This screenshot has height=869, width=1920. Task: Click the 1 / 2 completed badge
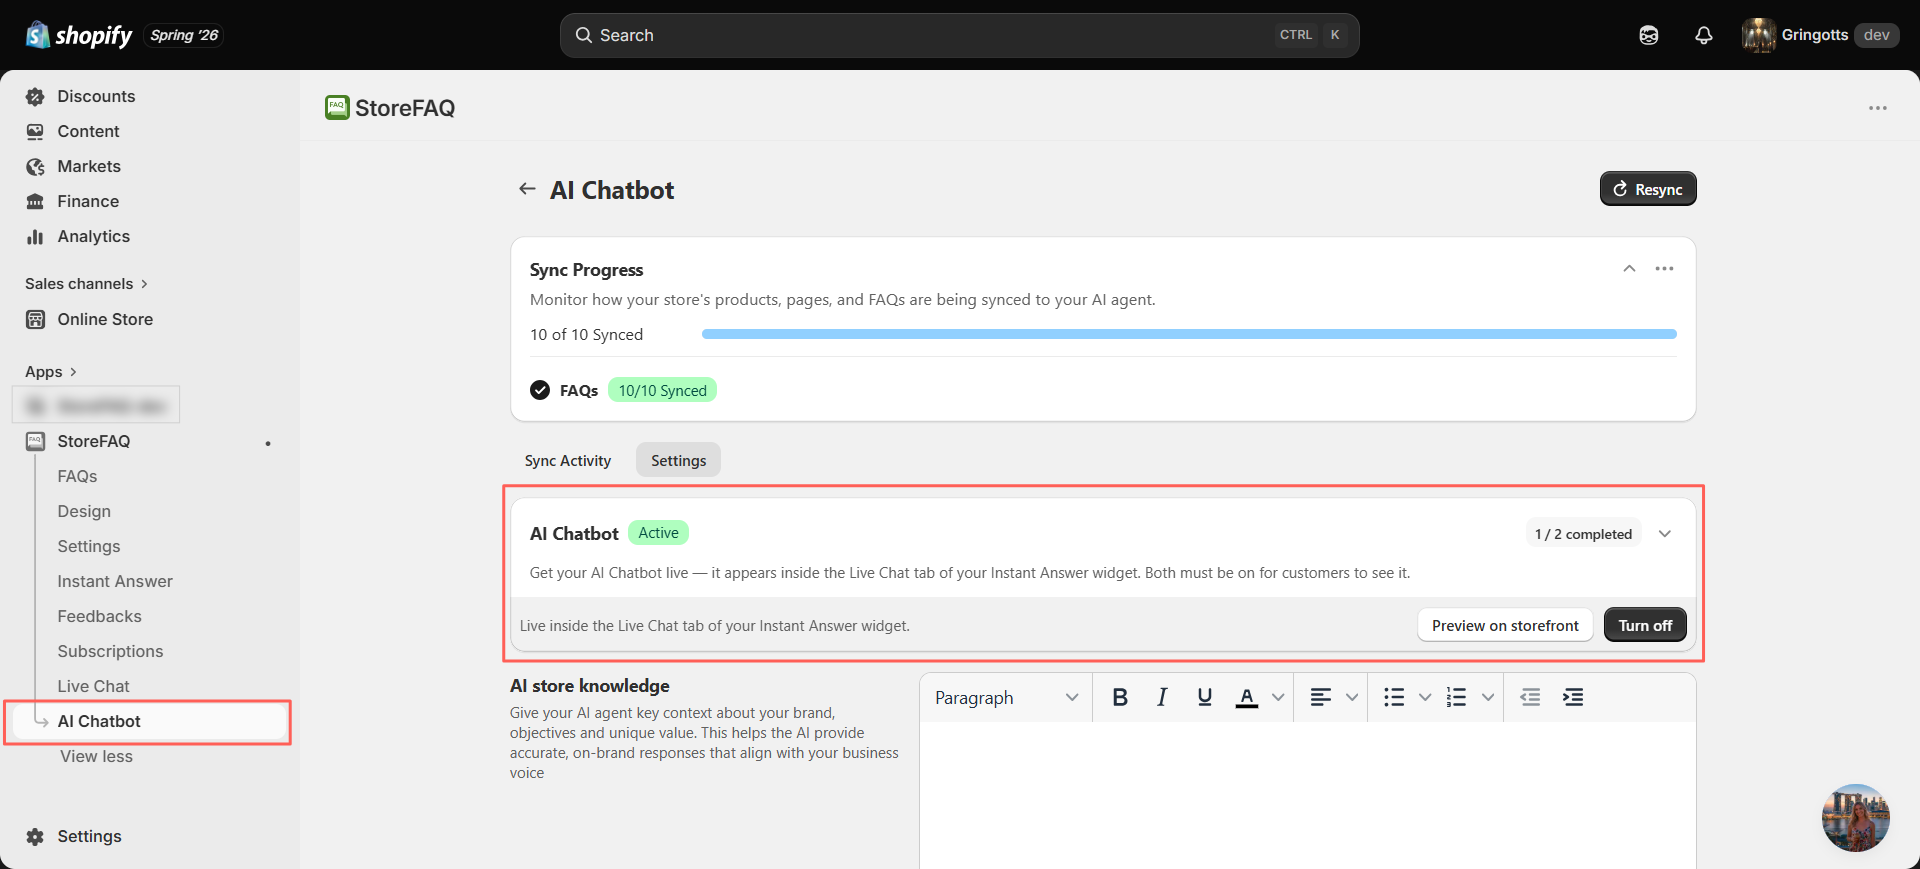click(x=1583, y=534)
